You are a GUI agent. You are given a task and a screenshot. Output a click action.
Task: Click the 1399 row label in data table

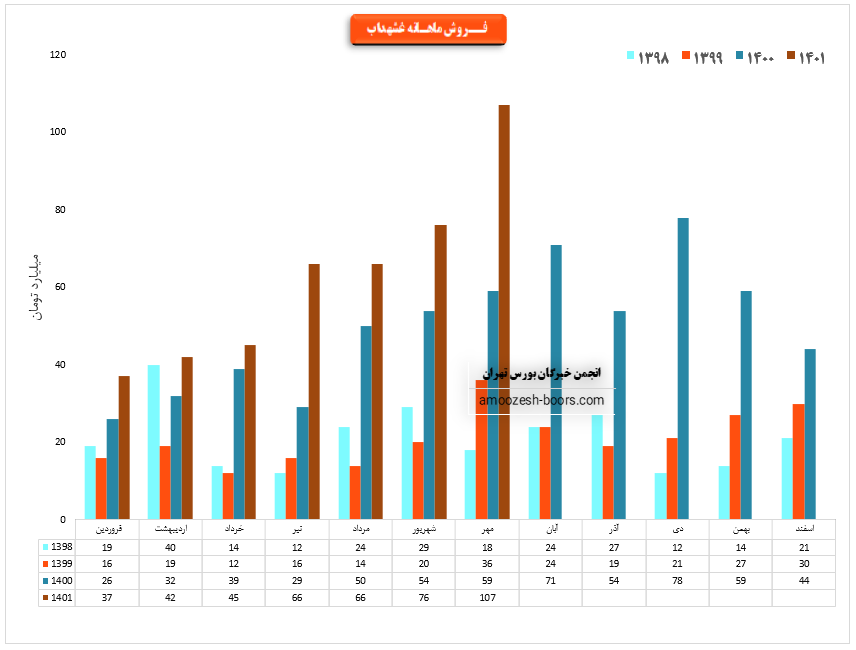(x=59, y=563)
